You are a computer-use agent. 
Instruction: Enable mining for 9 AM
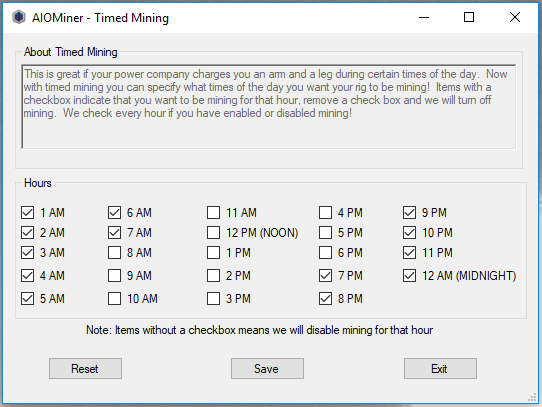(114, 276)
